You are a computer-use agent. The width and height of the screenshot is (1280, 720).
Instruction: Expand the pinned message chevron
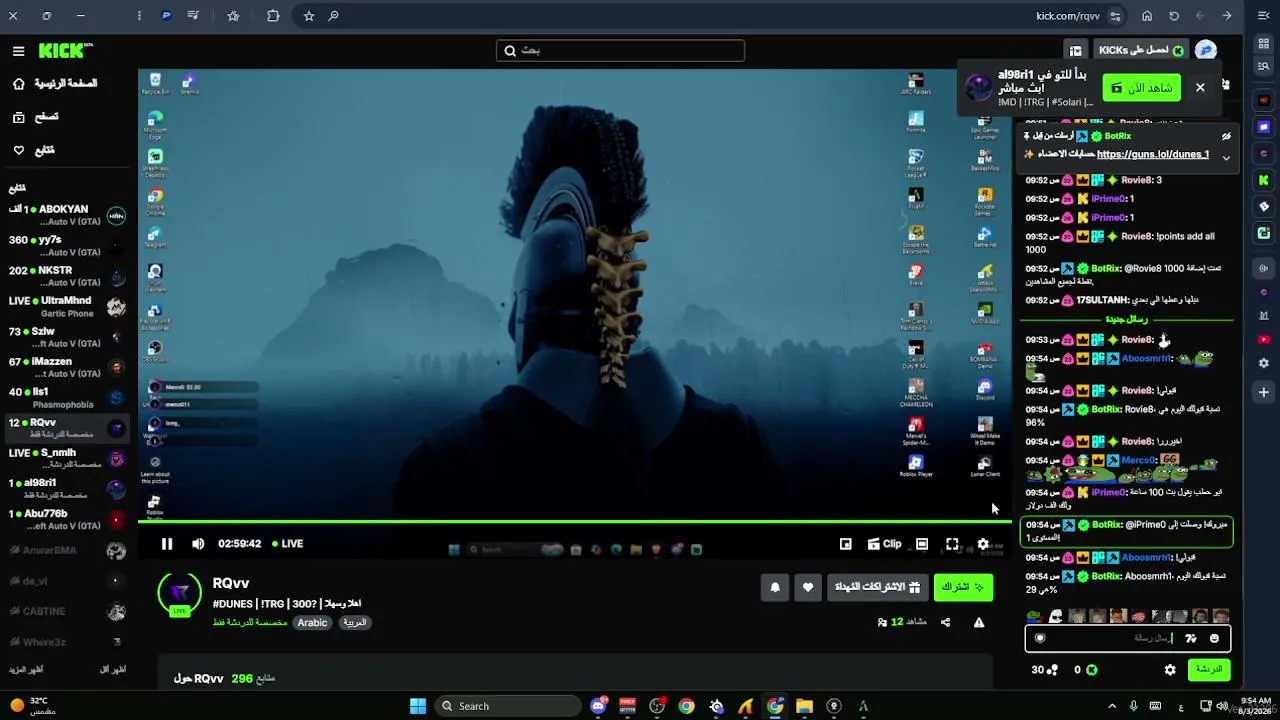[1226, 158]
